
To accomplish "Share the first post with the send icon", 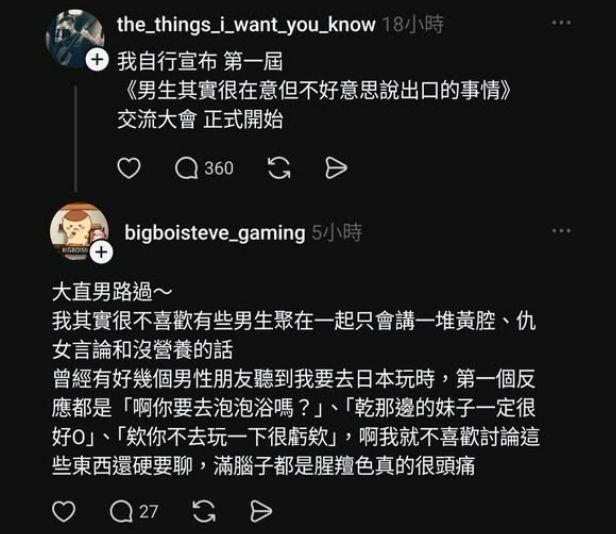I will tap(336, 168).
